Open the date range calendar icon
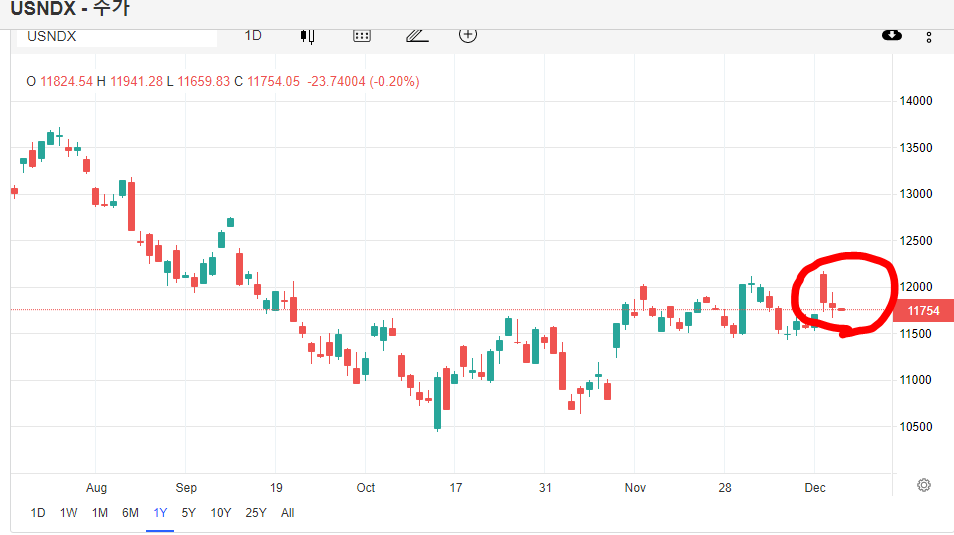954x535 pixels. pyautogui.click(x=361, y=36)
